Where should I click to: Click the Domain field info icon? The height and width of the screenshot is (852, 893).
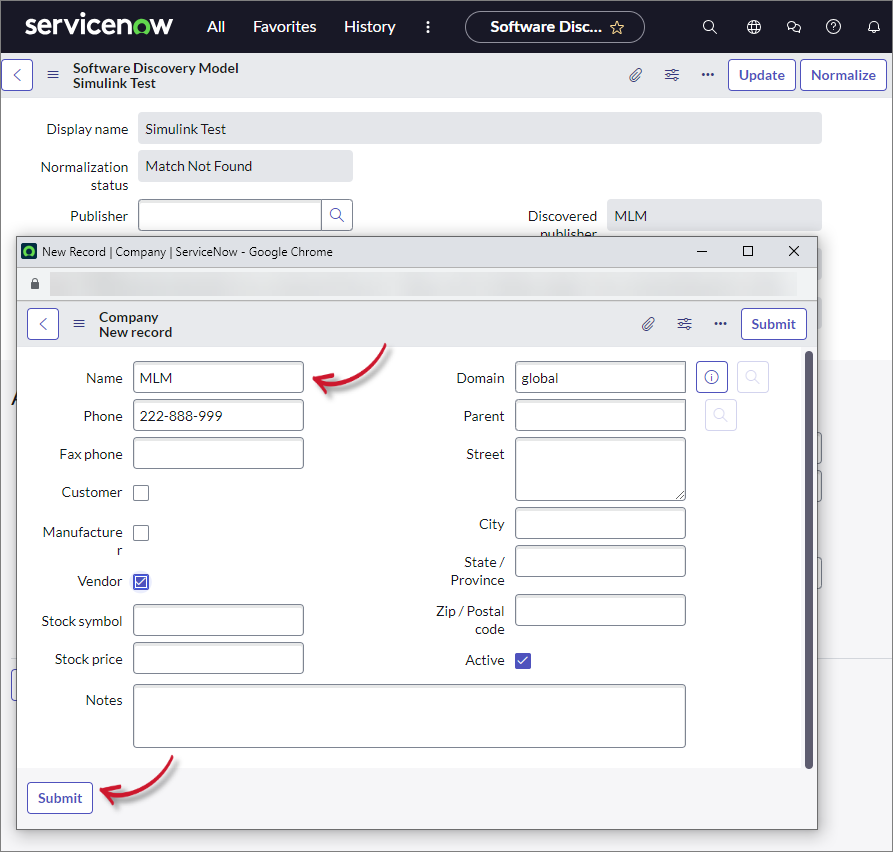pyautogui.click(x=712, y=377)
